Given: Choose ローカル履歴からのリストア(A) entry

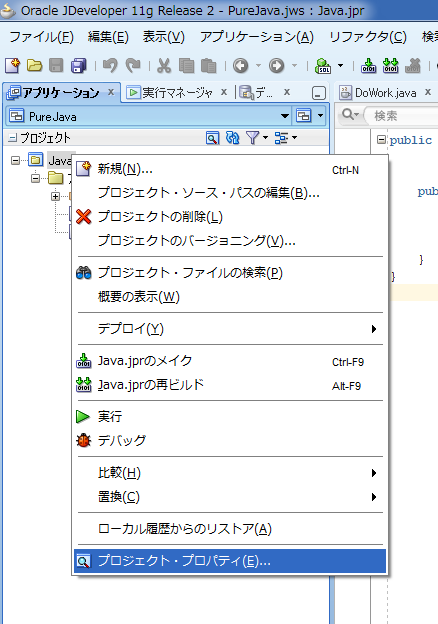Looking at the screenshot, I should click(230, 529).
